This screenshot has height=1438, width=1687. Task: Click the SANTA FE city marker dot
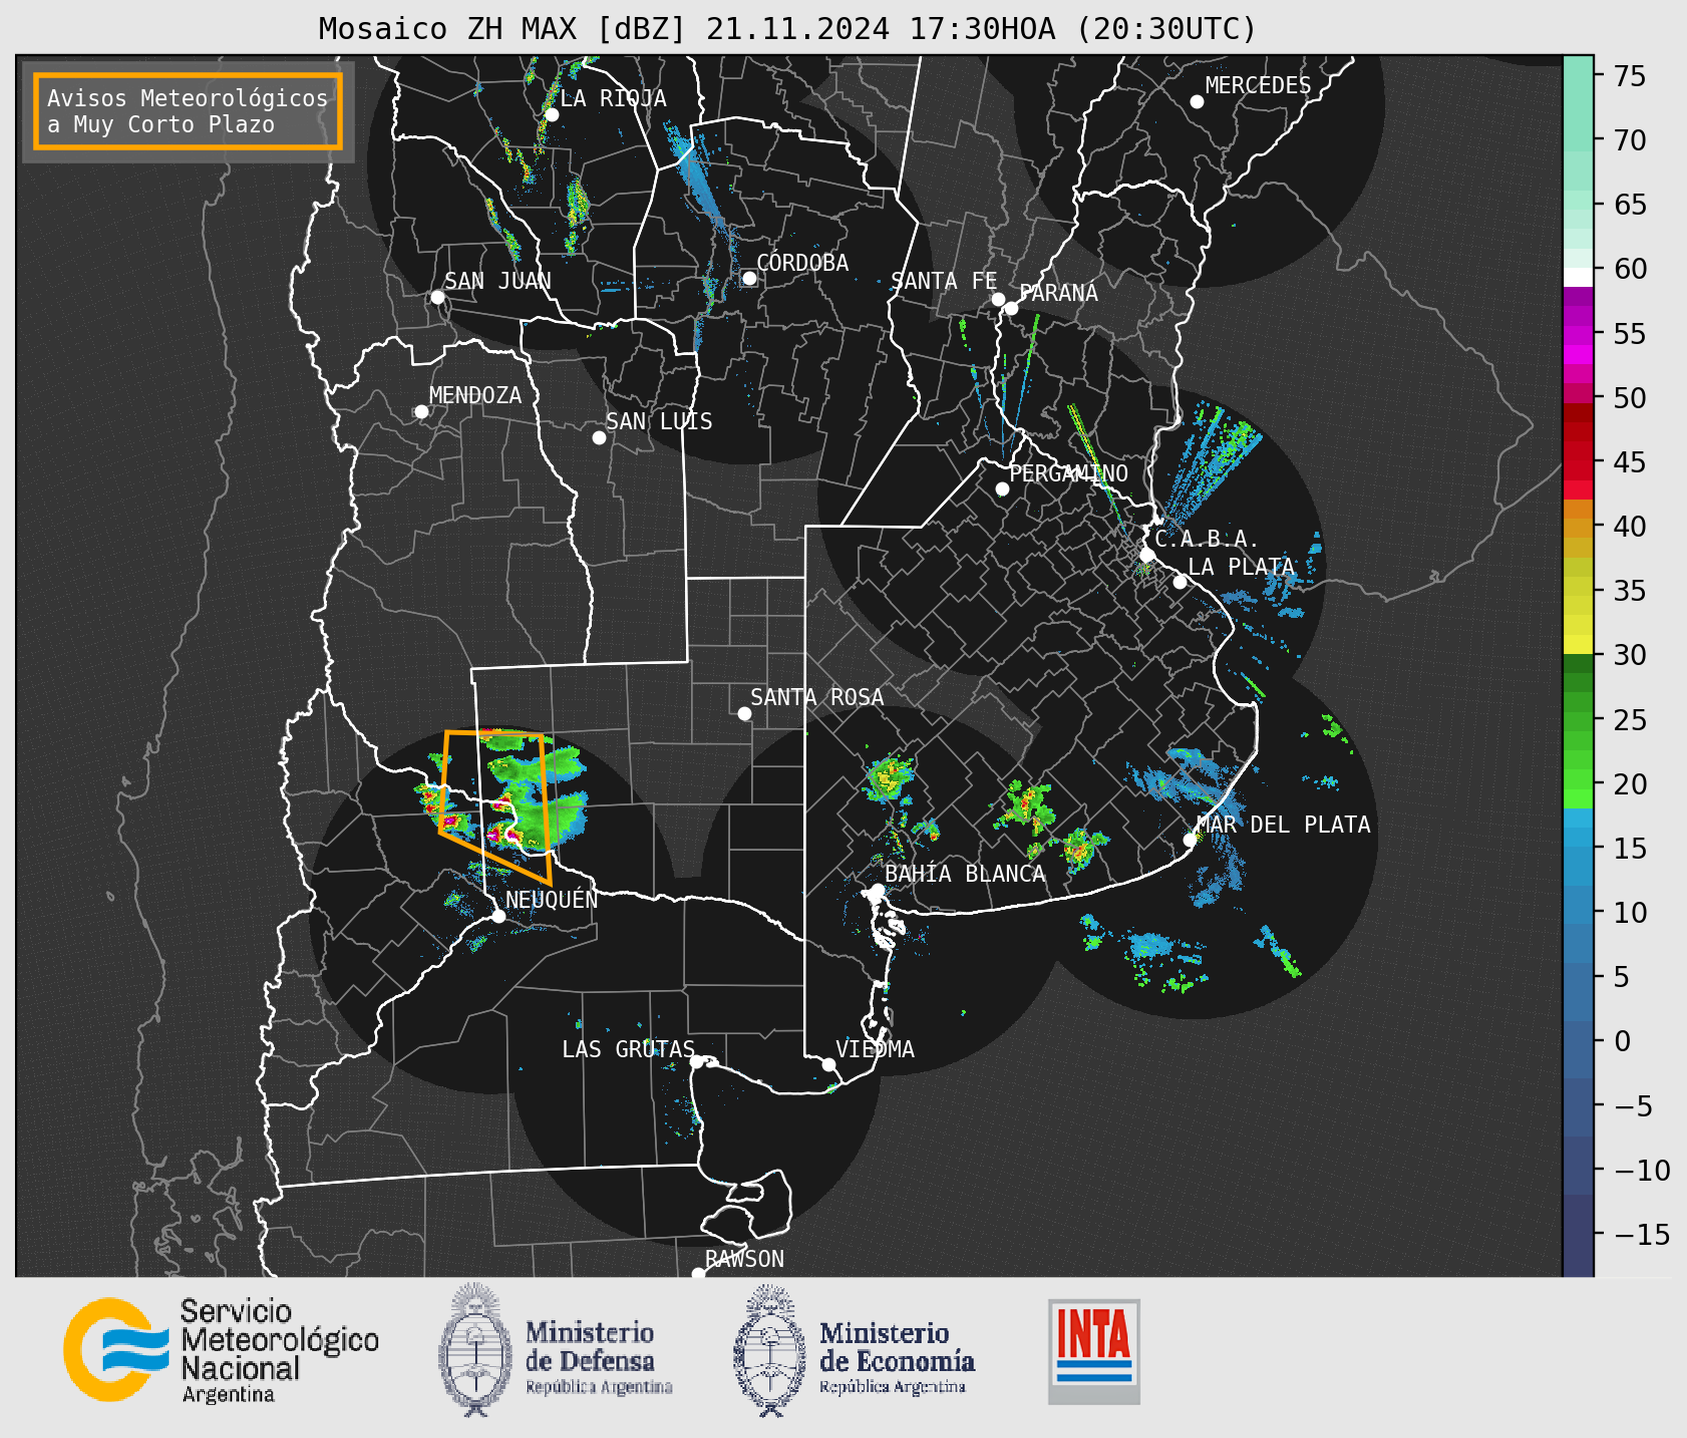998,299
